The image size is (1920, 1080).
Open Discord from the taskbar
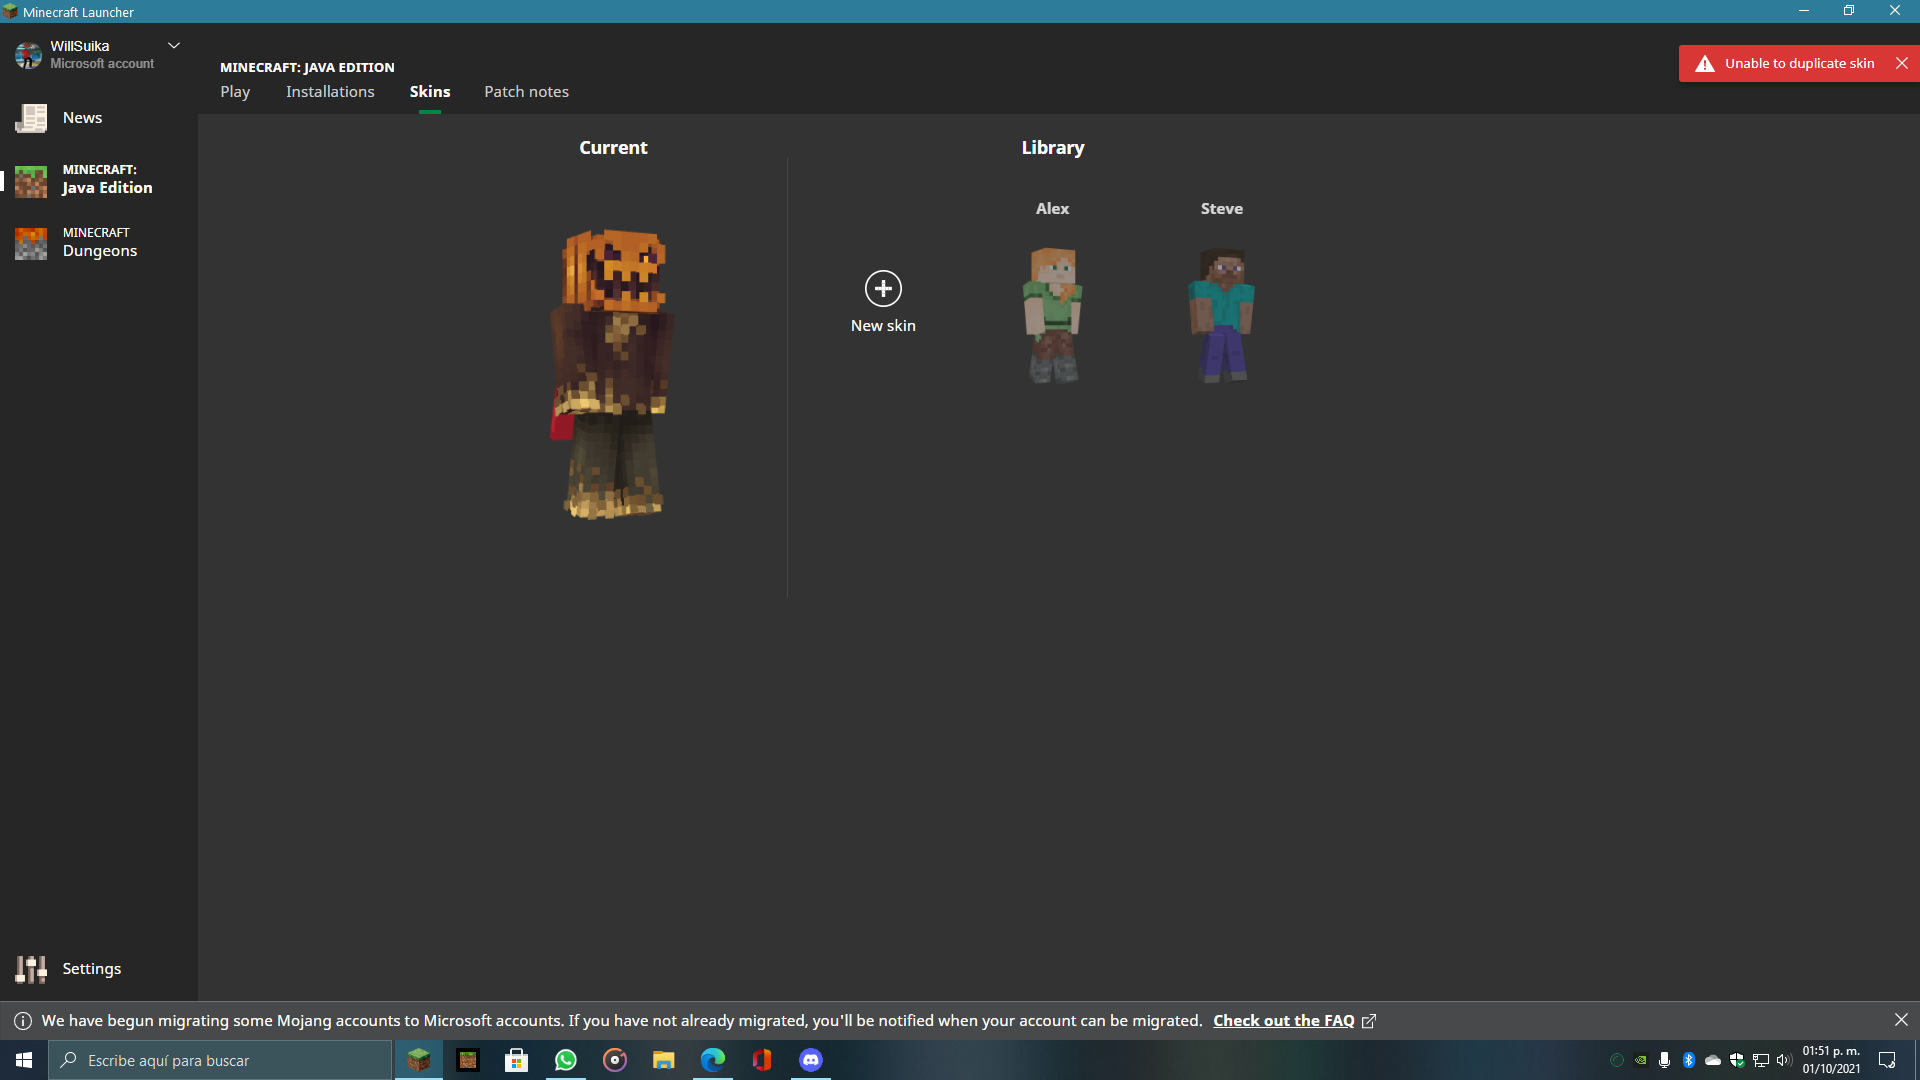811,1060
